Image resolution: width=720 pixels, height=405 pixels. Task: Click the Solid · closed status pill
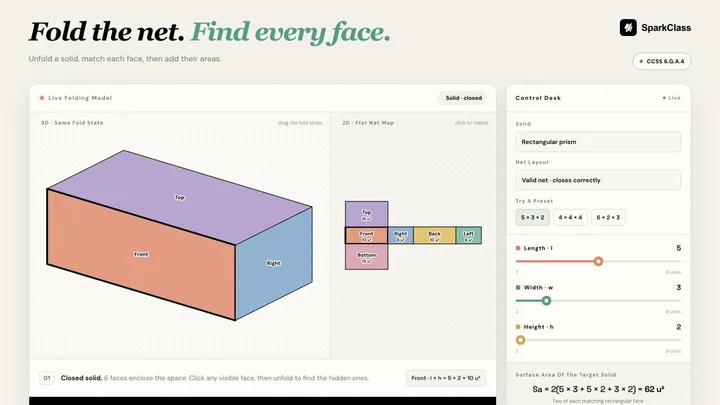coord(463,98)
